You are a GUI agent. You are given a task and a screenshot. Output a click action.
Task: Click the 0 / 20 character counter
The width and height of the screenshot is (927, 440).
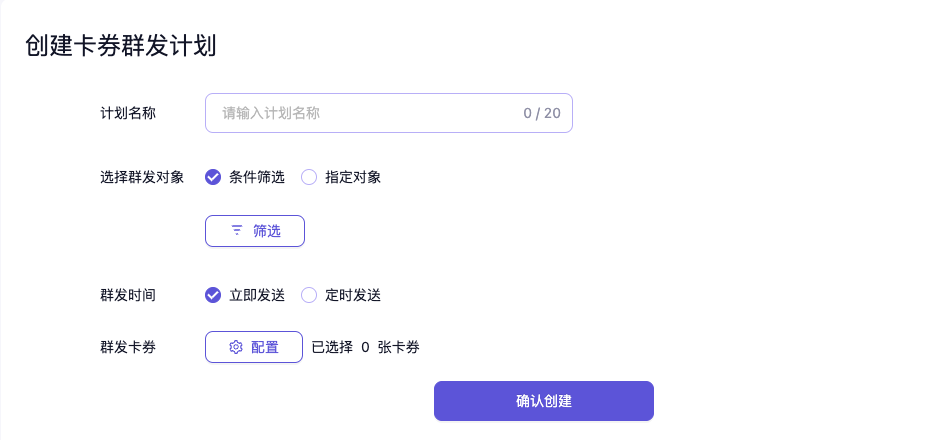point(541,113)
